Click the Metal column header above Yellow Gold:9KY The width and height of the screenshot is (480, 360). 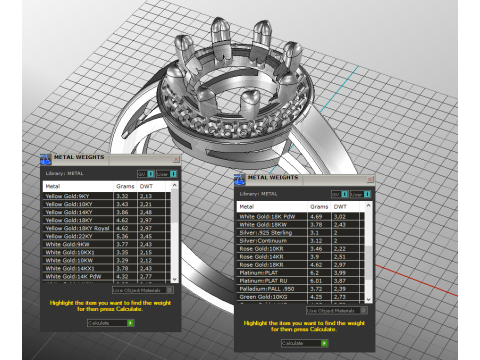coord(78,186)
